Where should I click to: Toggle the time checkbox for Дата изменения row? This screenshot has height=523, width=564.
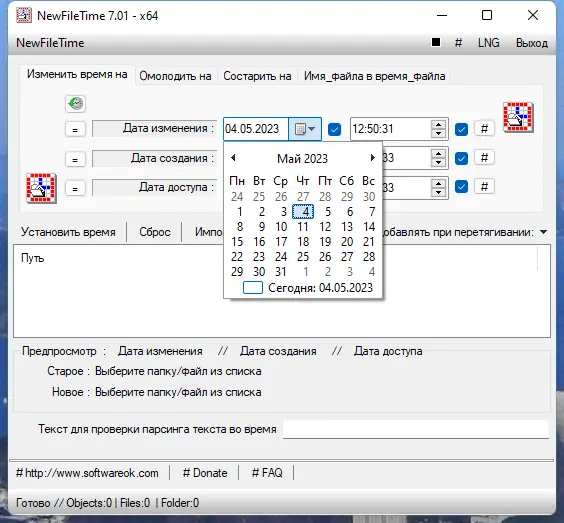click(461, 129)
